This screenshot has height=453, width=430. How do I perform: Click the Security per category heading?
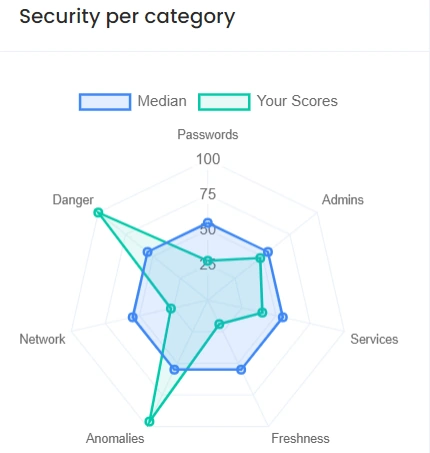(x=127, y=17)
